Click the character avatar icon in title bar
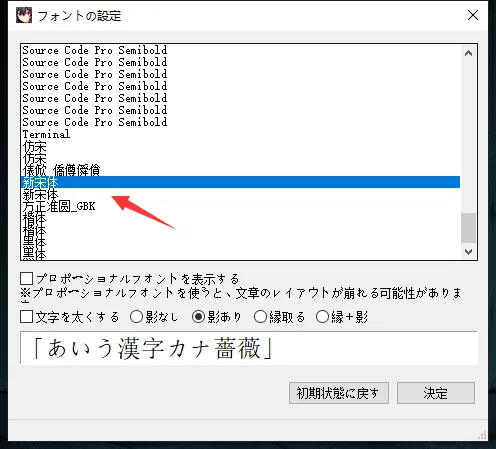 [x=24, y=15]
